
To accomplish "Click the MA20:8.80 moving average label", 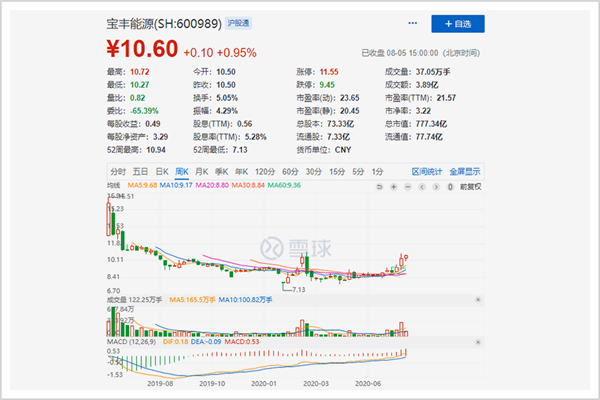I will [x=212, y=185].
